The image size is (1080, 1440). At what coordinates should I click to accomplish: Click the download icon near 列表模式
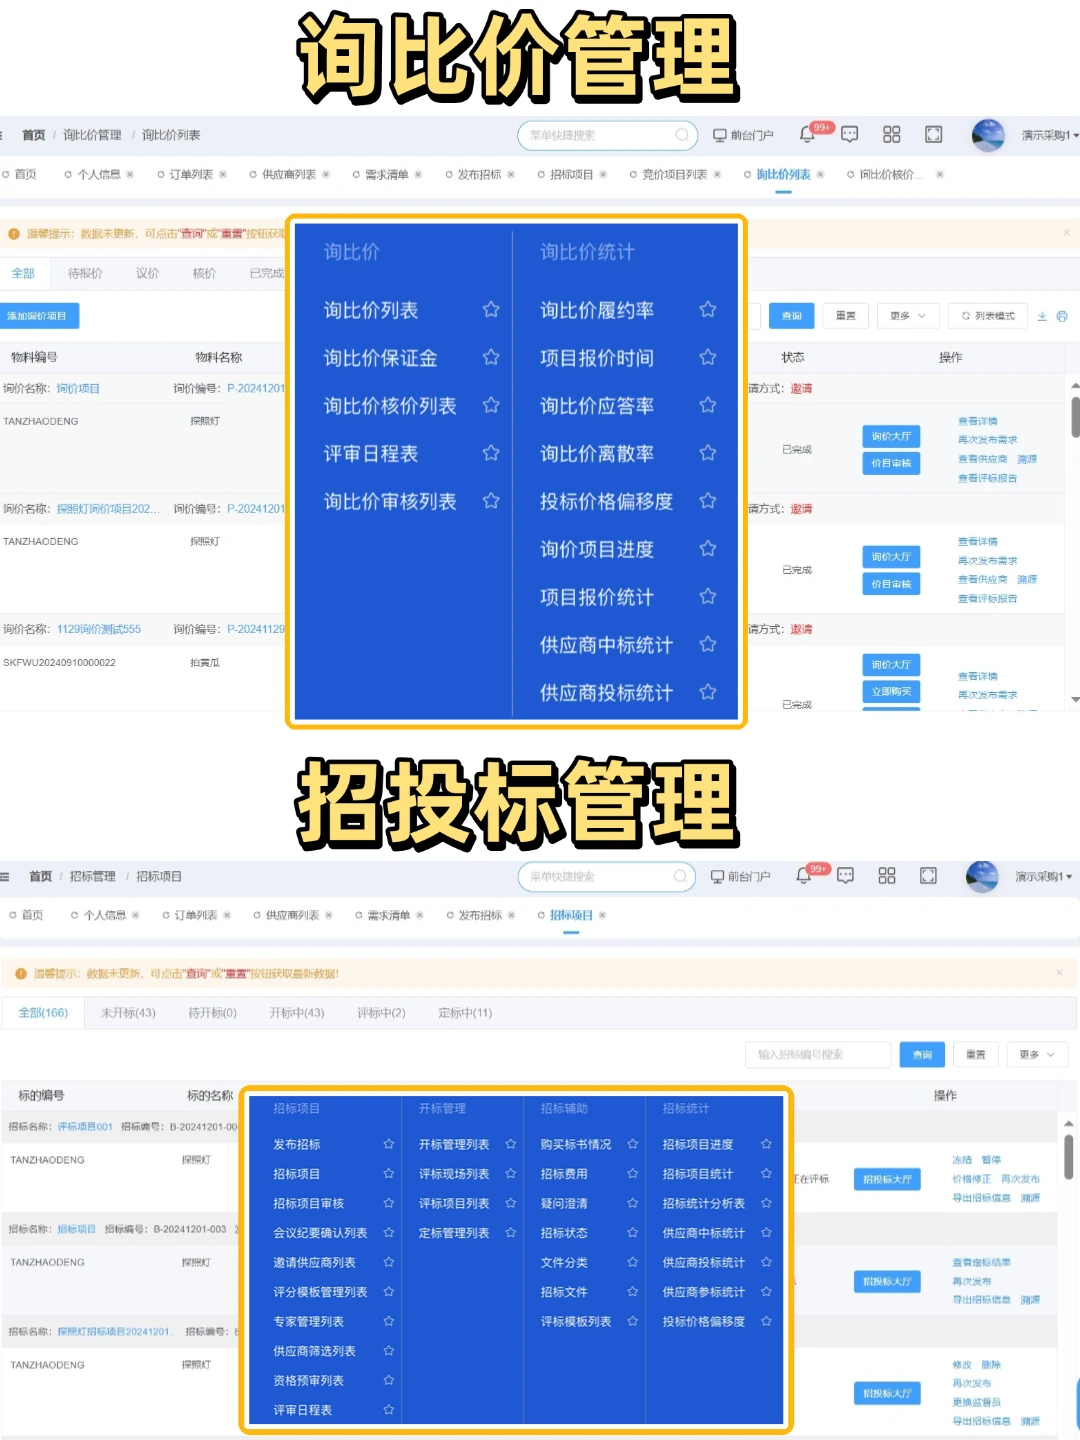coord(1044,316)
